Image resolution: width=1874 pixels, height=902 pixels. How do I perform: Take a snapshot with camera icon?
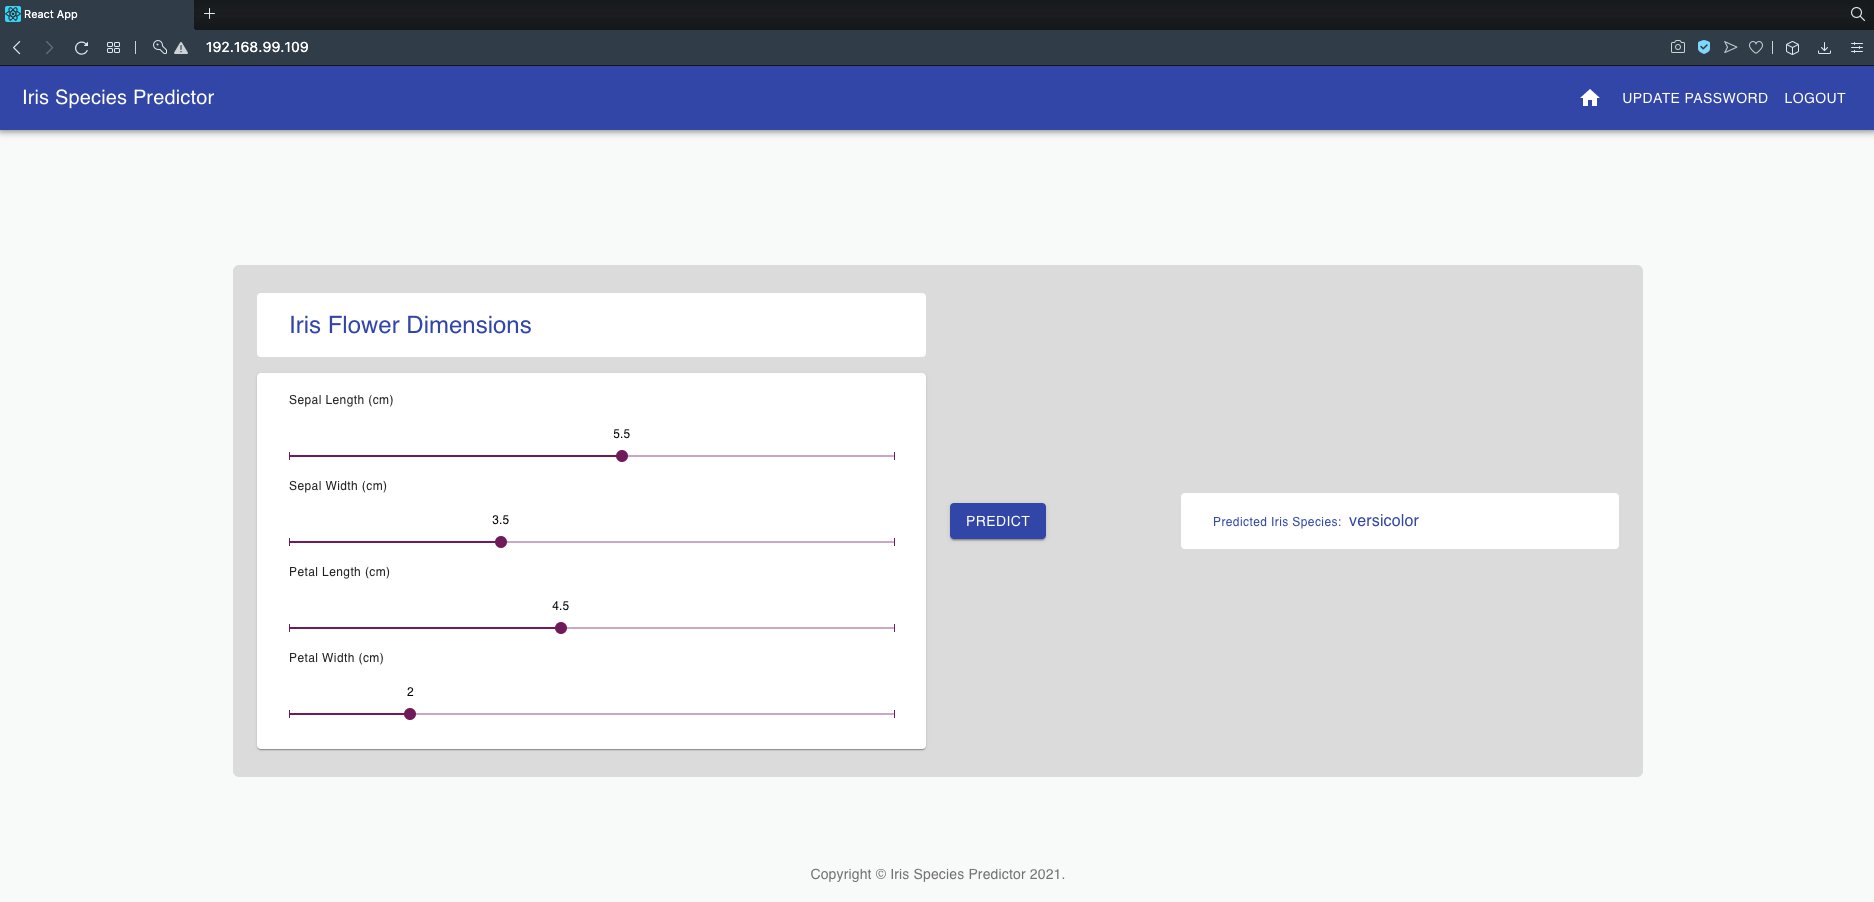(1677, 47)
